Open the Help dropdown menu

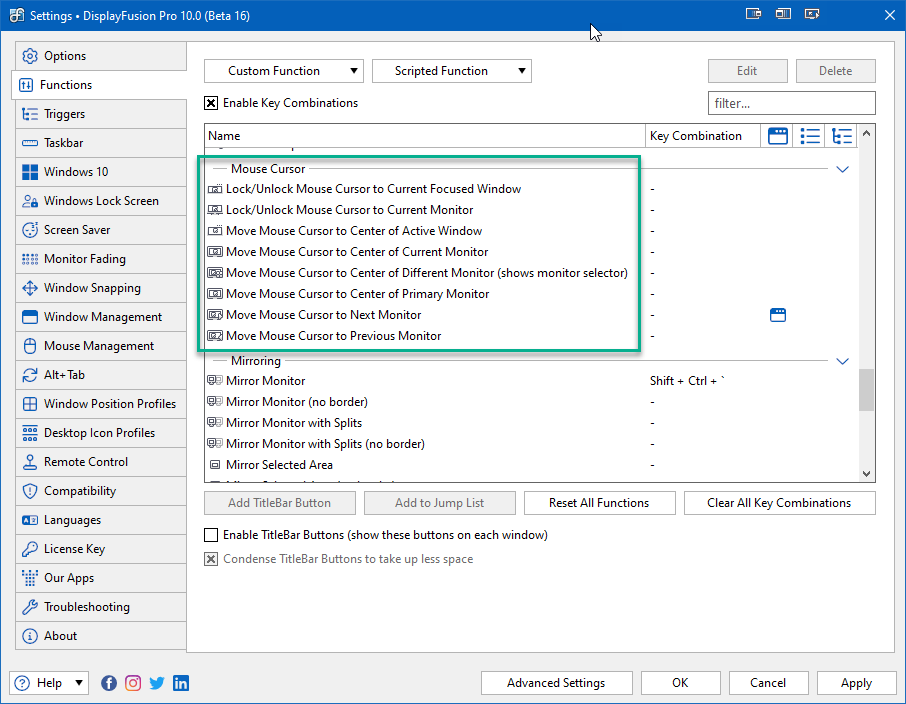49,683
